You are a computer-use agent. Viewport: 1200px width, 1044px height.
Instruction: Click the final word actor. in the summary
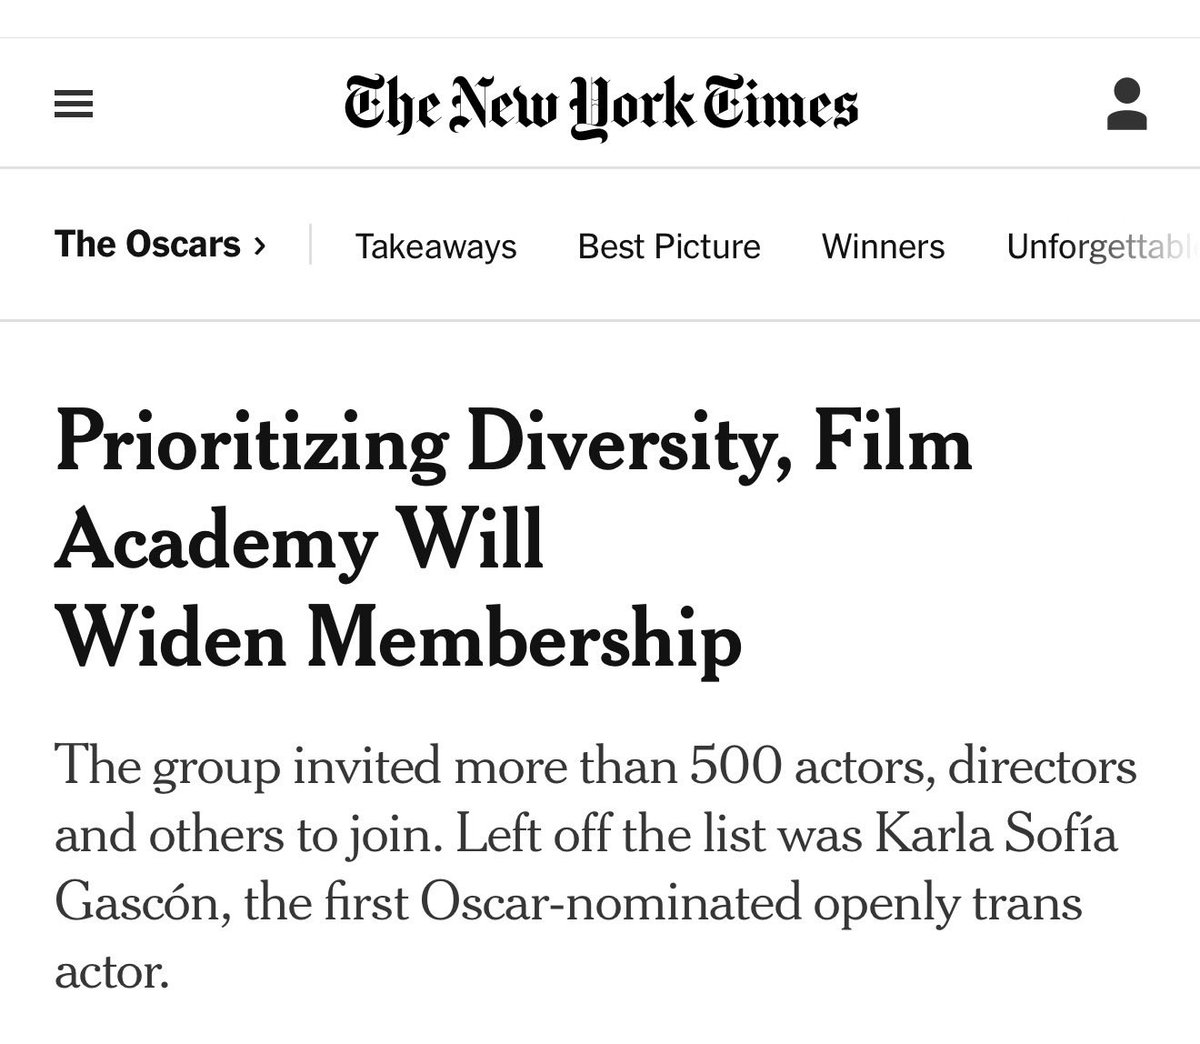[x=108, y=972]
